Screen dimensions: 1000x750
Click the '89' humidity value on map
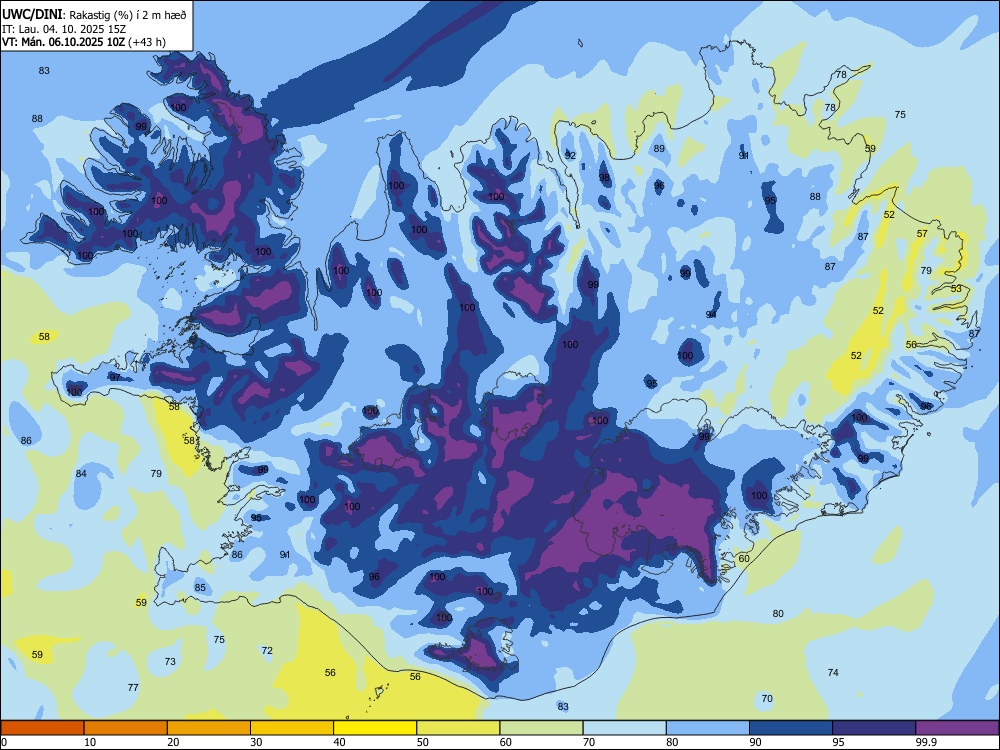[x=659, y=149]
